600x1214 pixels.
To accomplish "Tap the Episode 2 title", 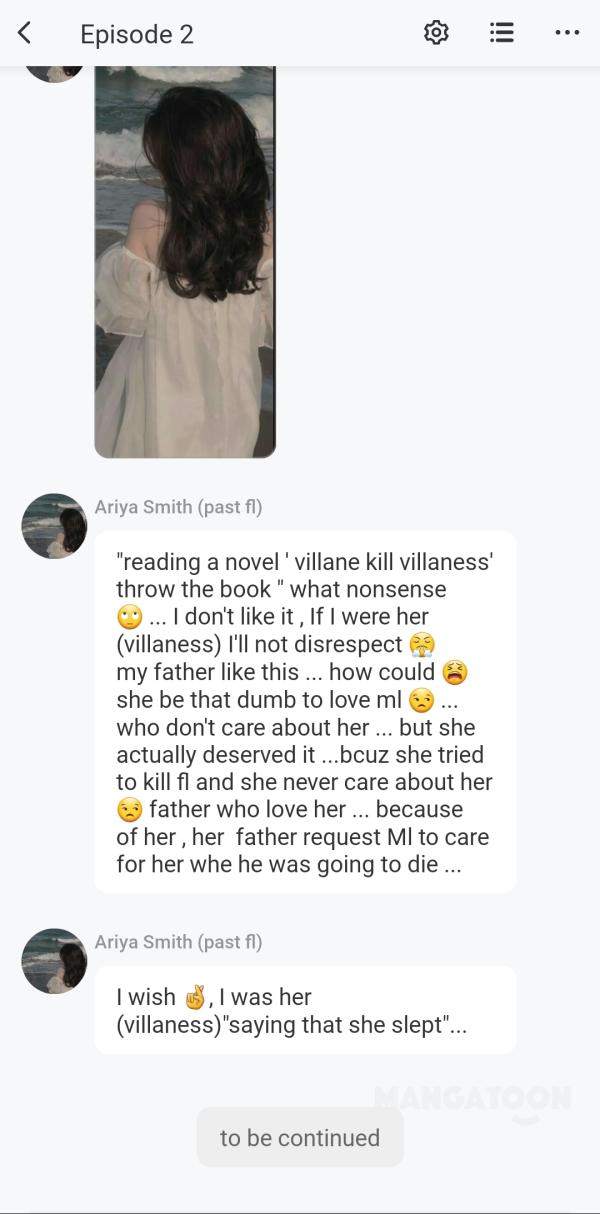I will click(x=137, y=34).
